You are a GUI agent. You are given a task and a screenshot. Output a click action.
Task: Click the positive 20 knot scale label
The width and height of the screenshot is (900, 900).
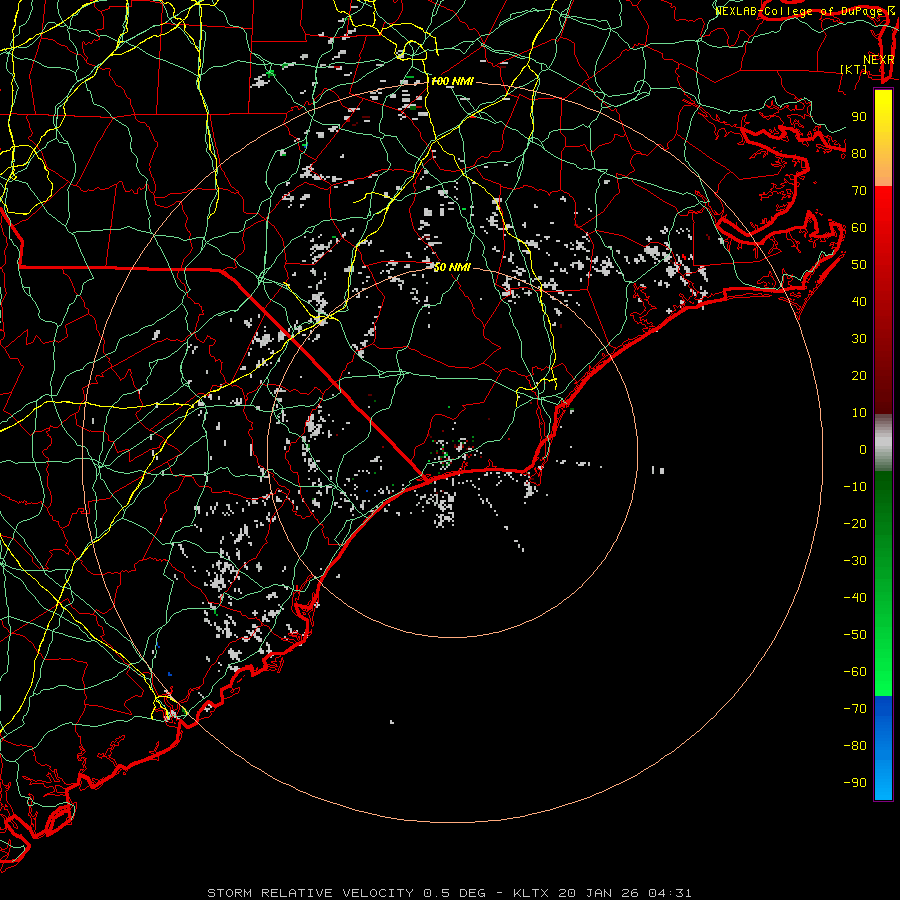(859, 375)
